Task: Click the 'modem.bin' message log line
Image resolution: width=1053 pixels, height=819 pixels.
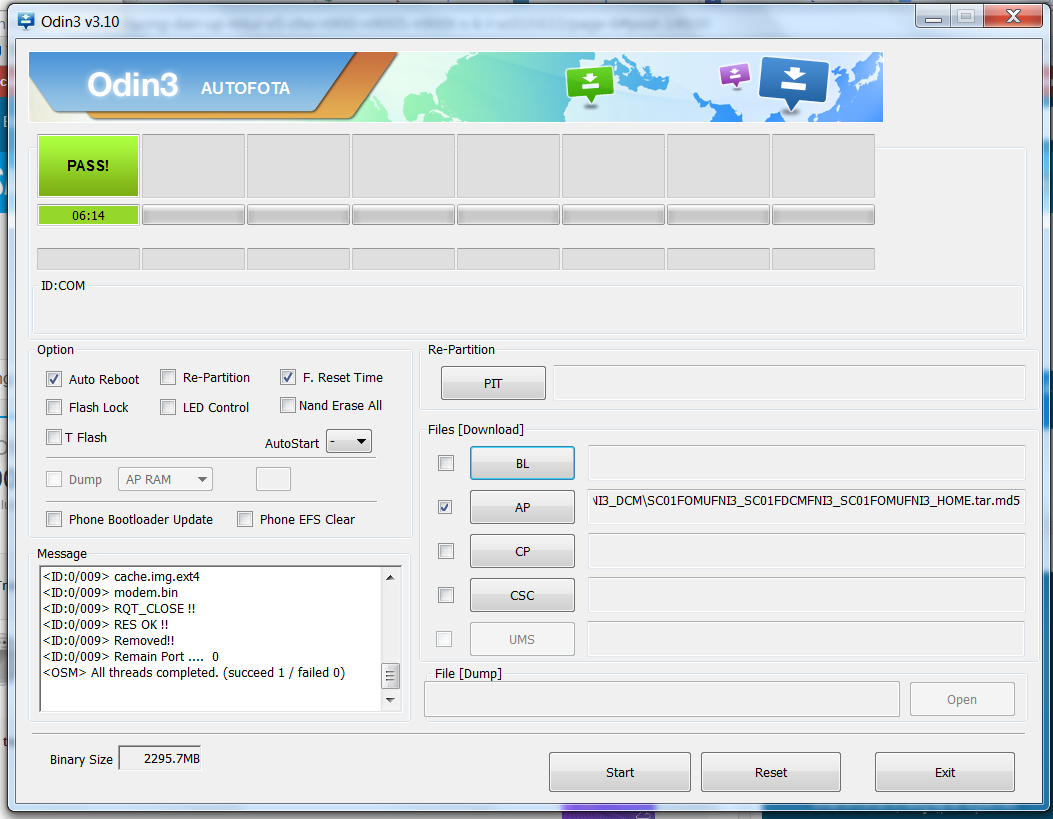Action: [111, 593]
